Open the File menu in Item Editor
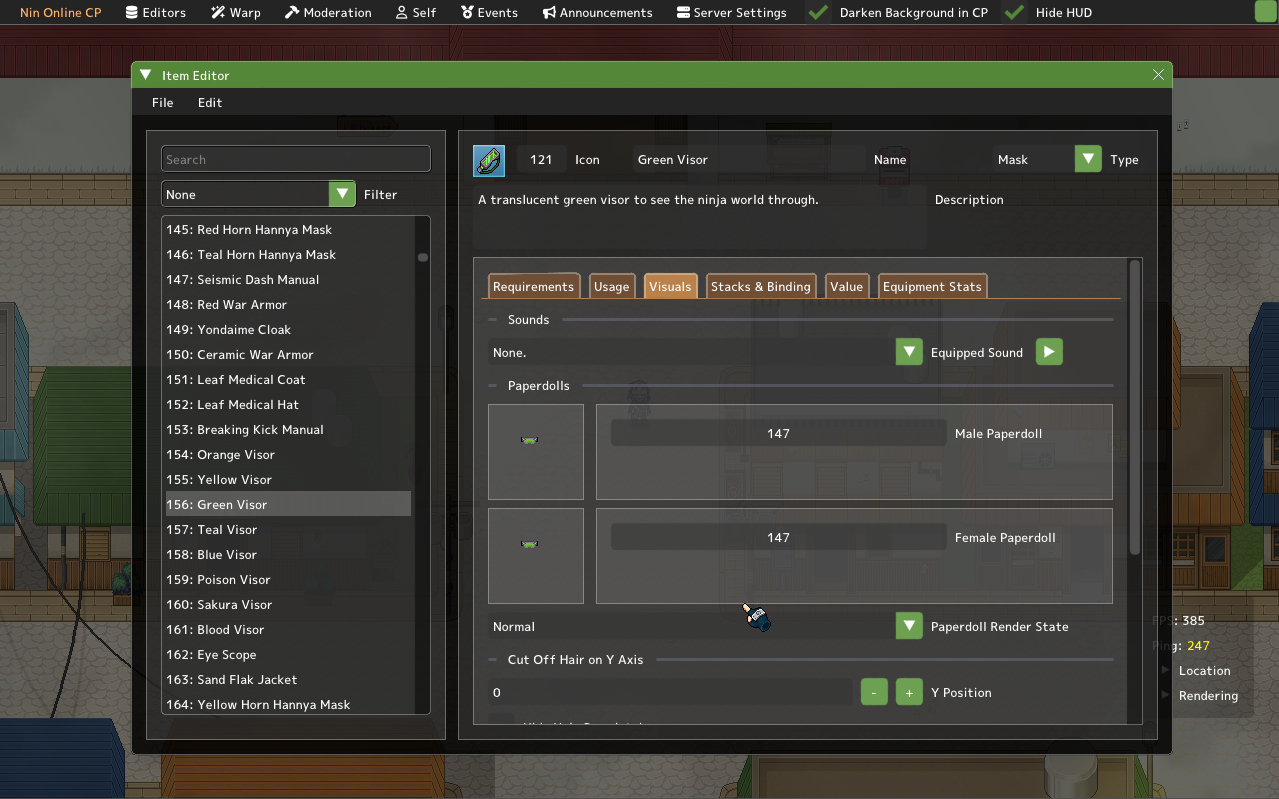Image resolution: width=1279 pixels, height=799 pixels. click(x=162, y=103)
